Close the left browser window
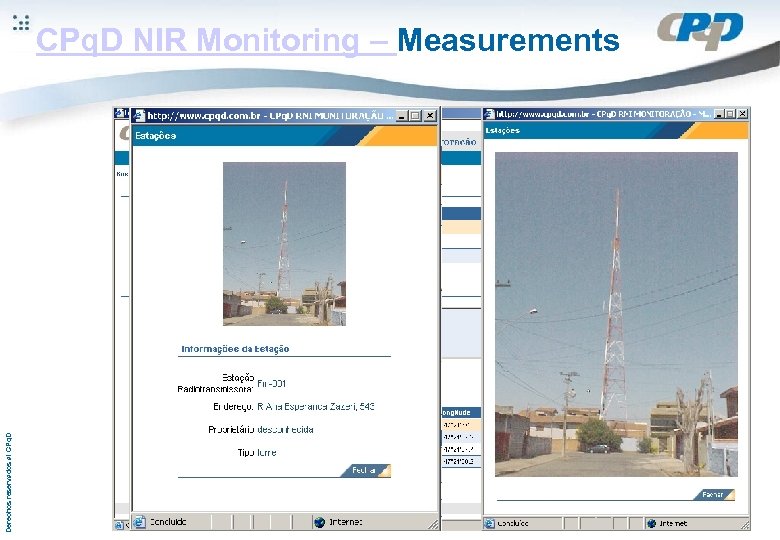Image resolution: width=780 pixels, height=540 pixels. point(430,116)
